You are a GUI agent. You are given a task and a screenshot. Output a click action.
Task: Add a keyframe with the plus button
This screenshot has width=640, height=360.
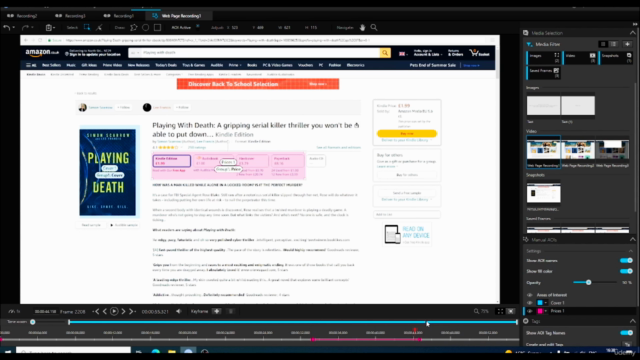tap(216, 311)
